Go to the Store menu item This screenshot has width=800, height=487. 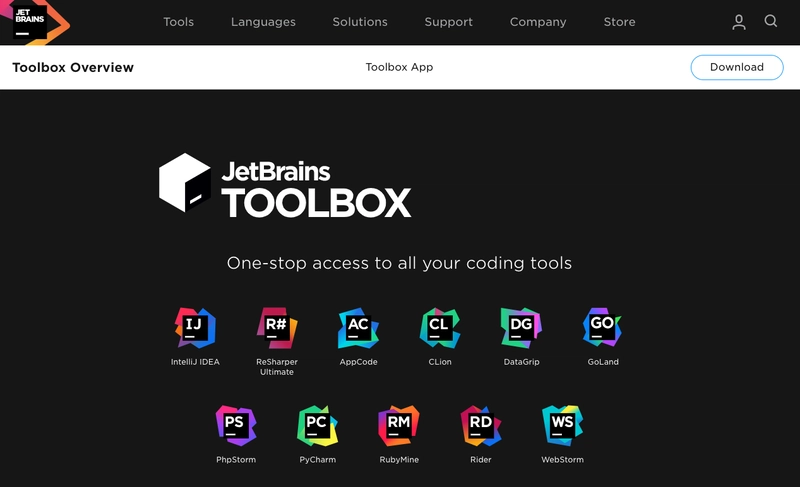tap(619, 22)
